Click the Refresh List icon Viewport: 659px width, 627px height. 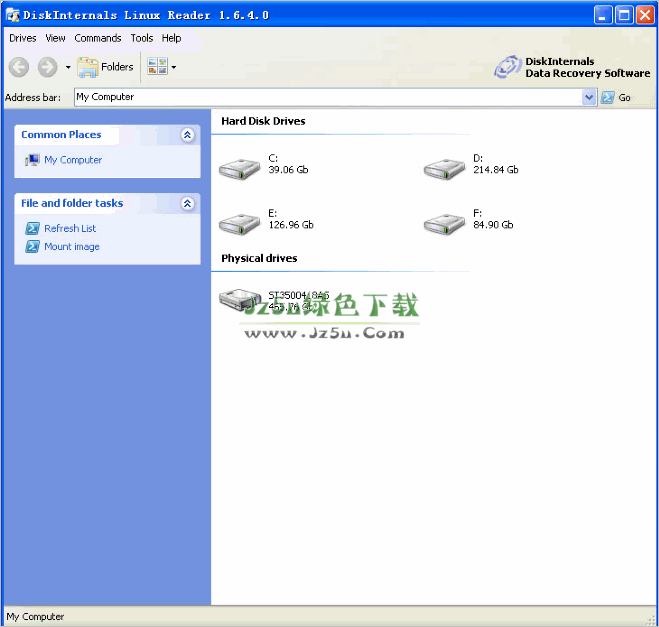coord(32,228)
